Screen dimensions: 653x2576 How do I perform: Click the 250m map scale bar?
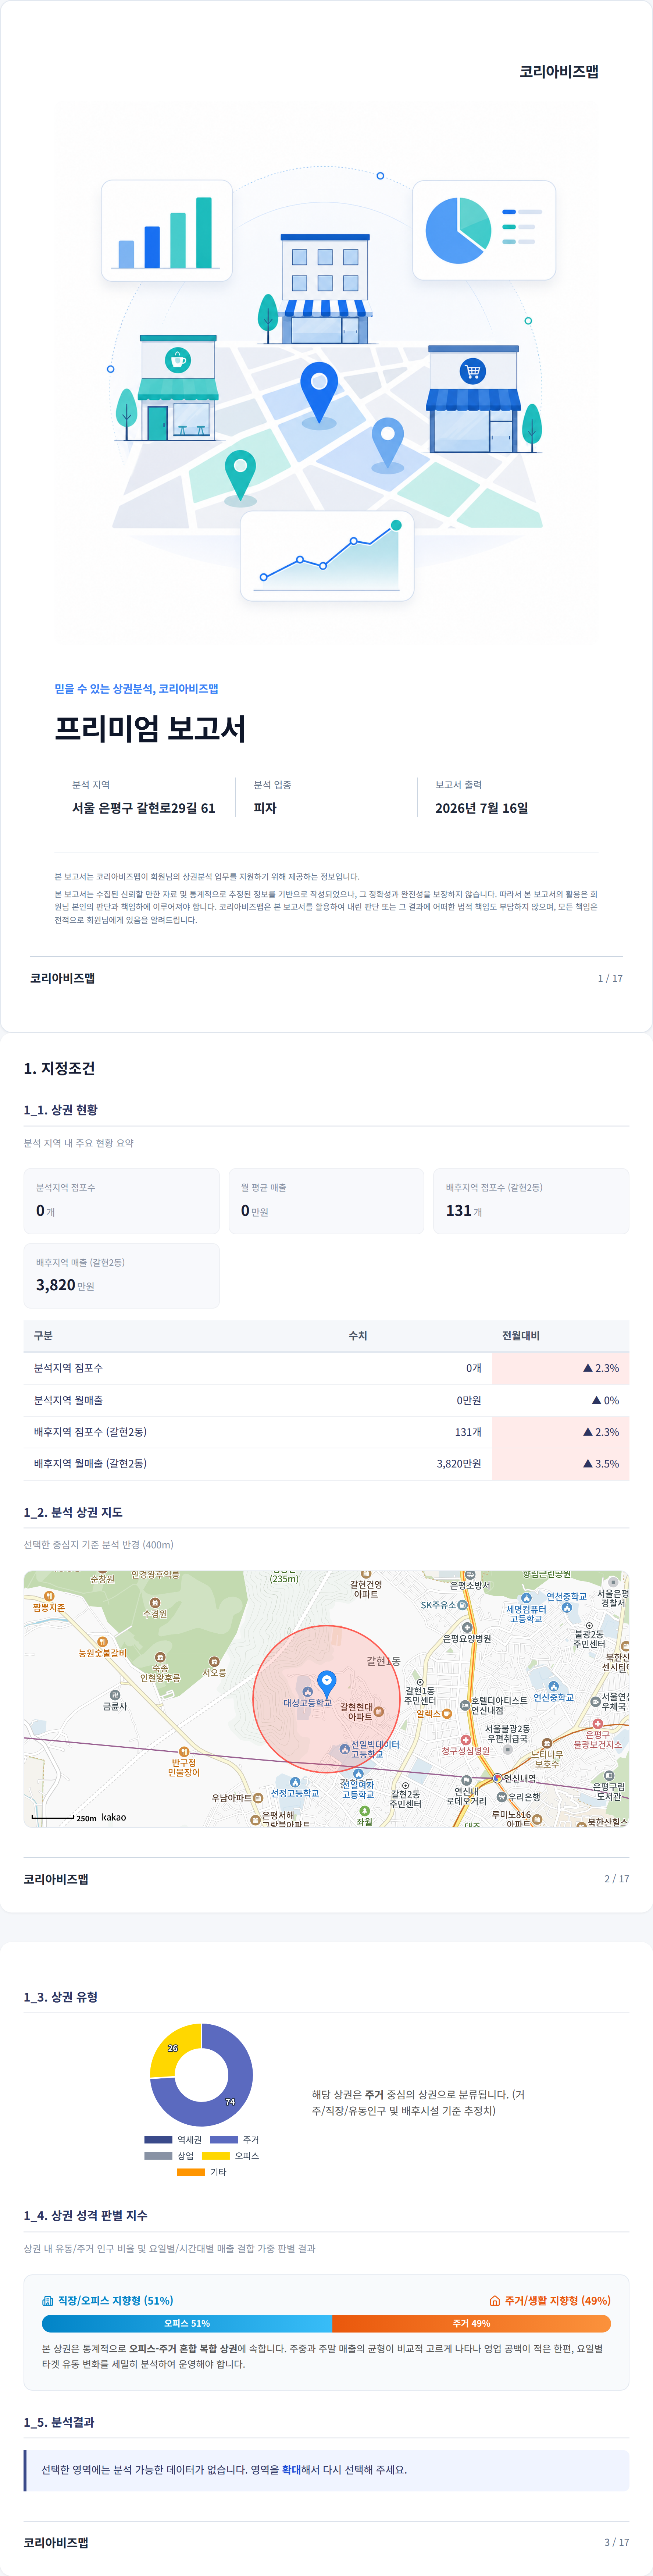point(53,1816)
